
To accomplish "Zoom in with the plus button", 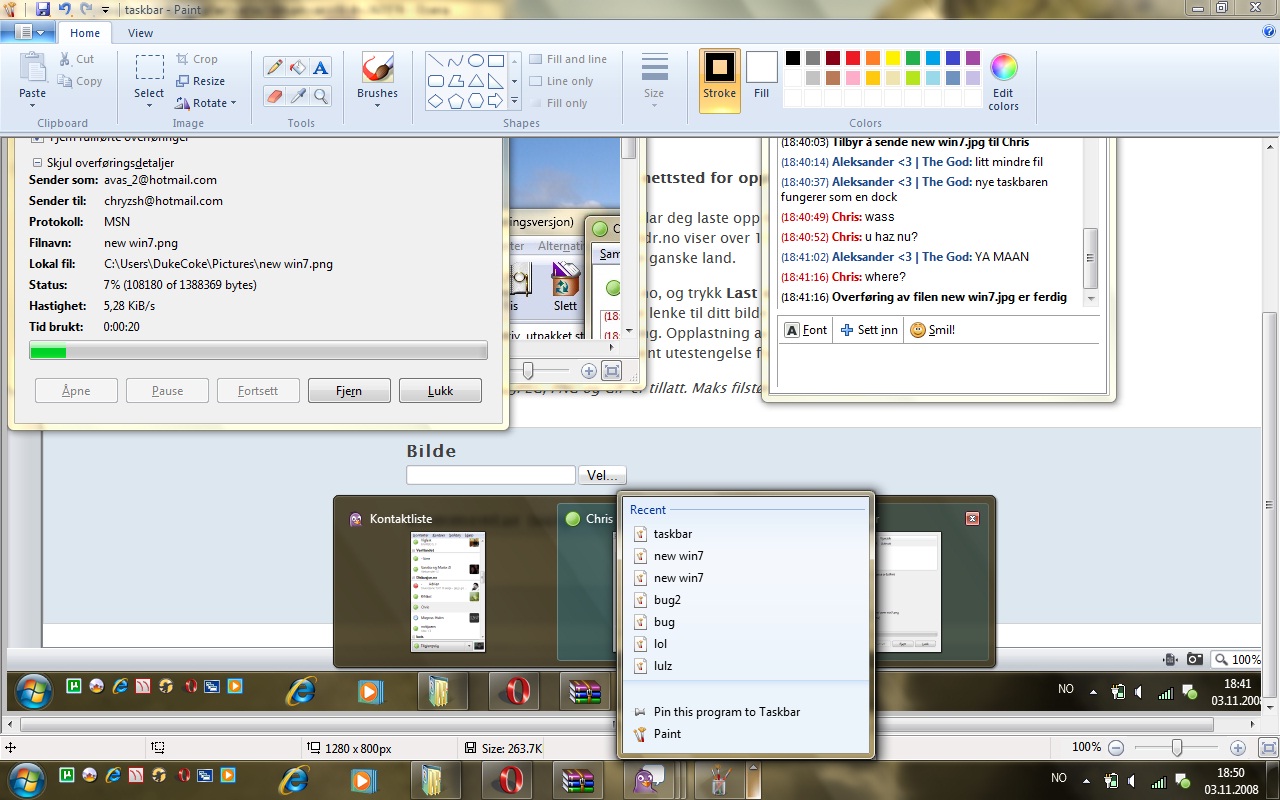I will [1237, 747].
